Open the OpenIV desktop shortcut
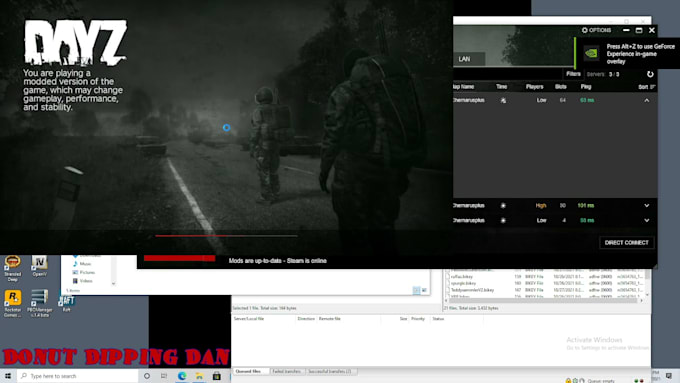The height and width of the screenshot is (383, 680). click(x=39, y=266)
